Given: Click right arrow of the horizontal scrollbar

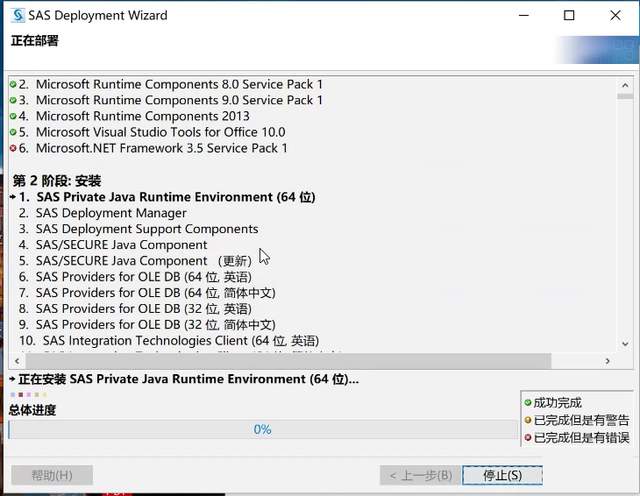Looking at the screenshot, I should tap(608, 361).
